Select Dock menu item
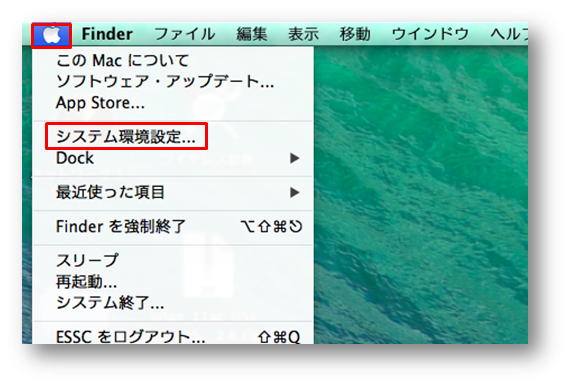The height and width of the screenshot is (386, 570). pos(173,158)
